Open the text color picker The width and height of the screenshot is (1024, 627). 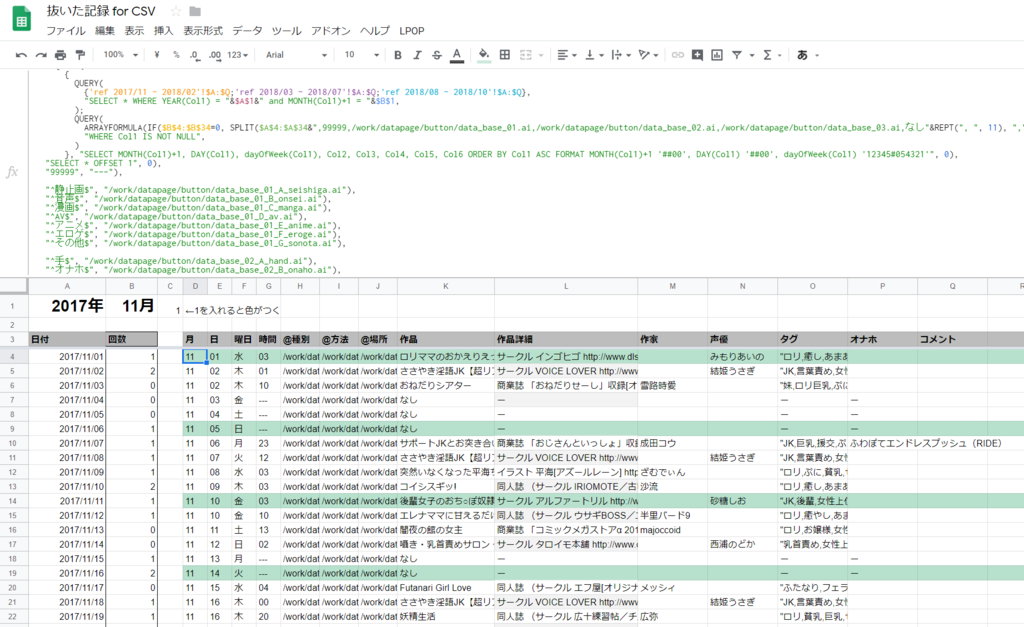pyautogui.click(x=457, y=55)
